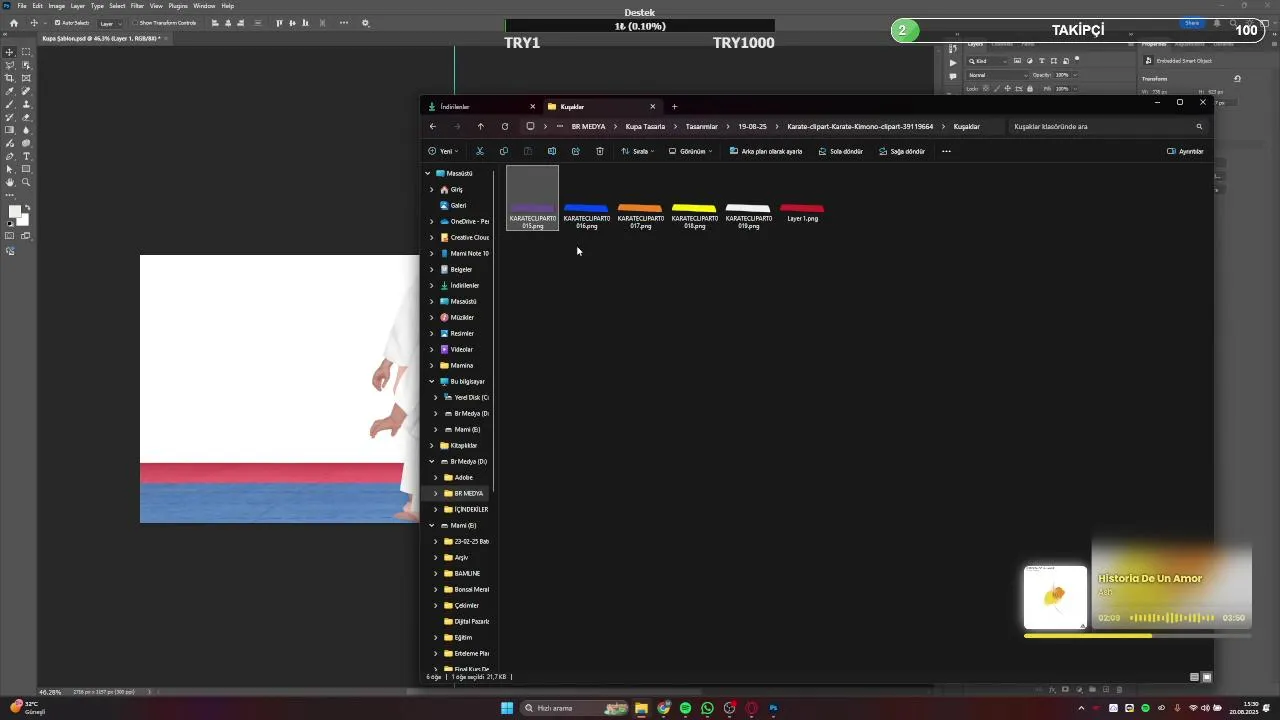1280x720 pixels.
Task: Open the Yeni dropdown in Explorer
Action: (443, 151)
